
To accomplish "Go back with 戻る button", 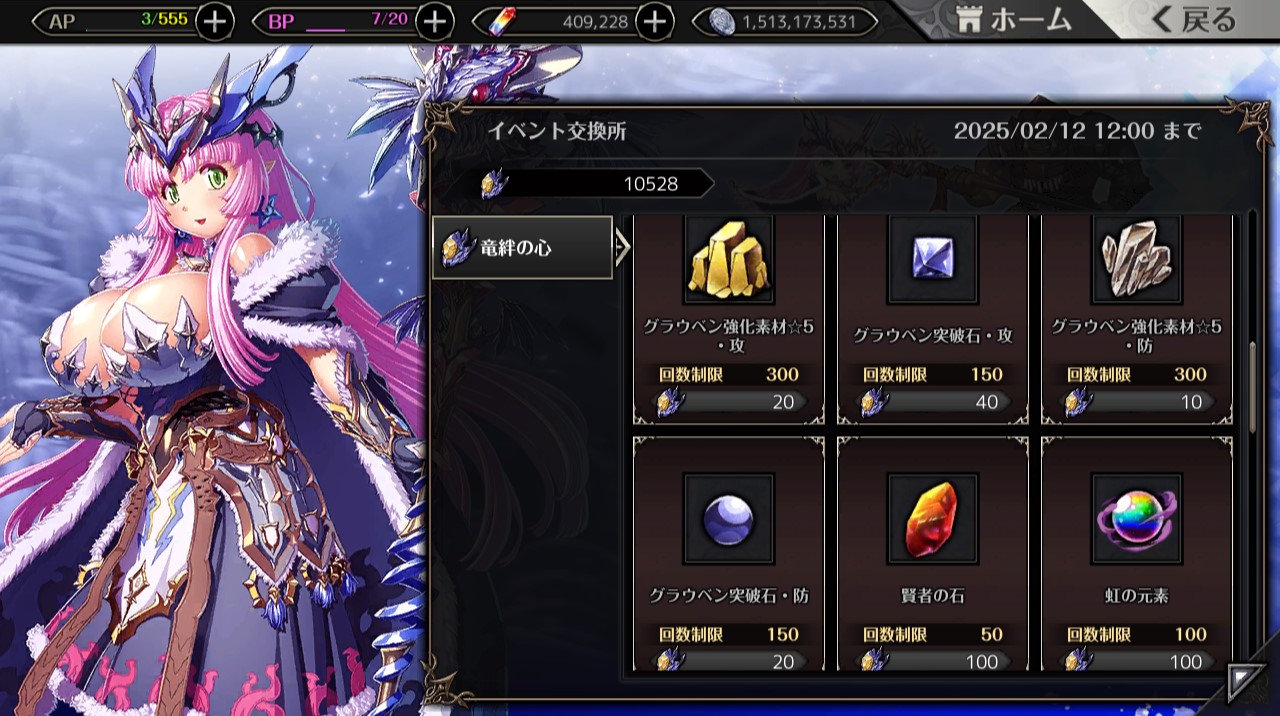I will (1194, 19).
